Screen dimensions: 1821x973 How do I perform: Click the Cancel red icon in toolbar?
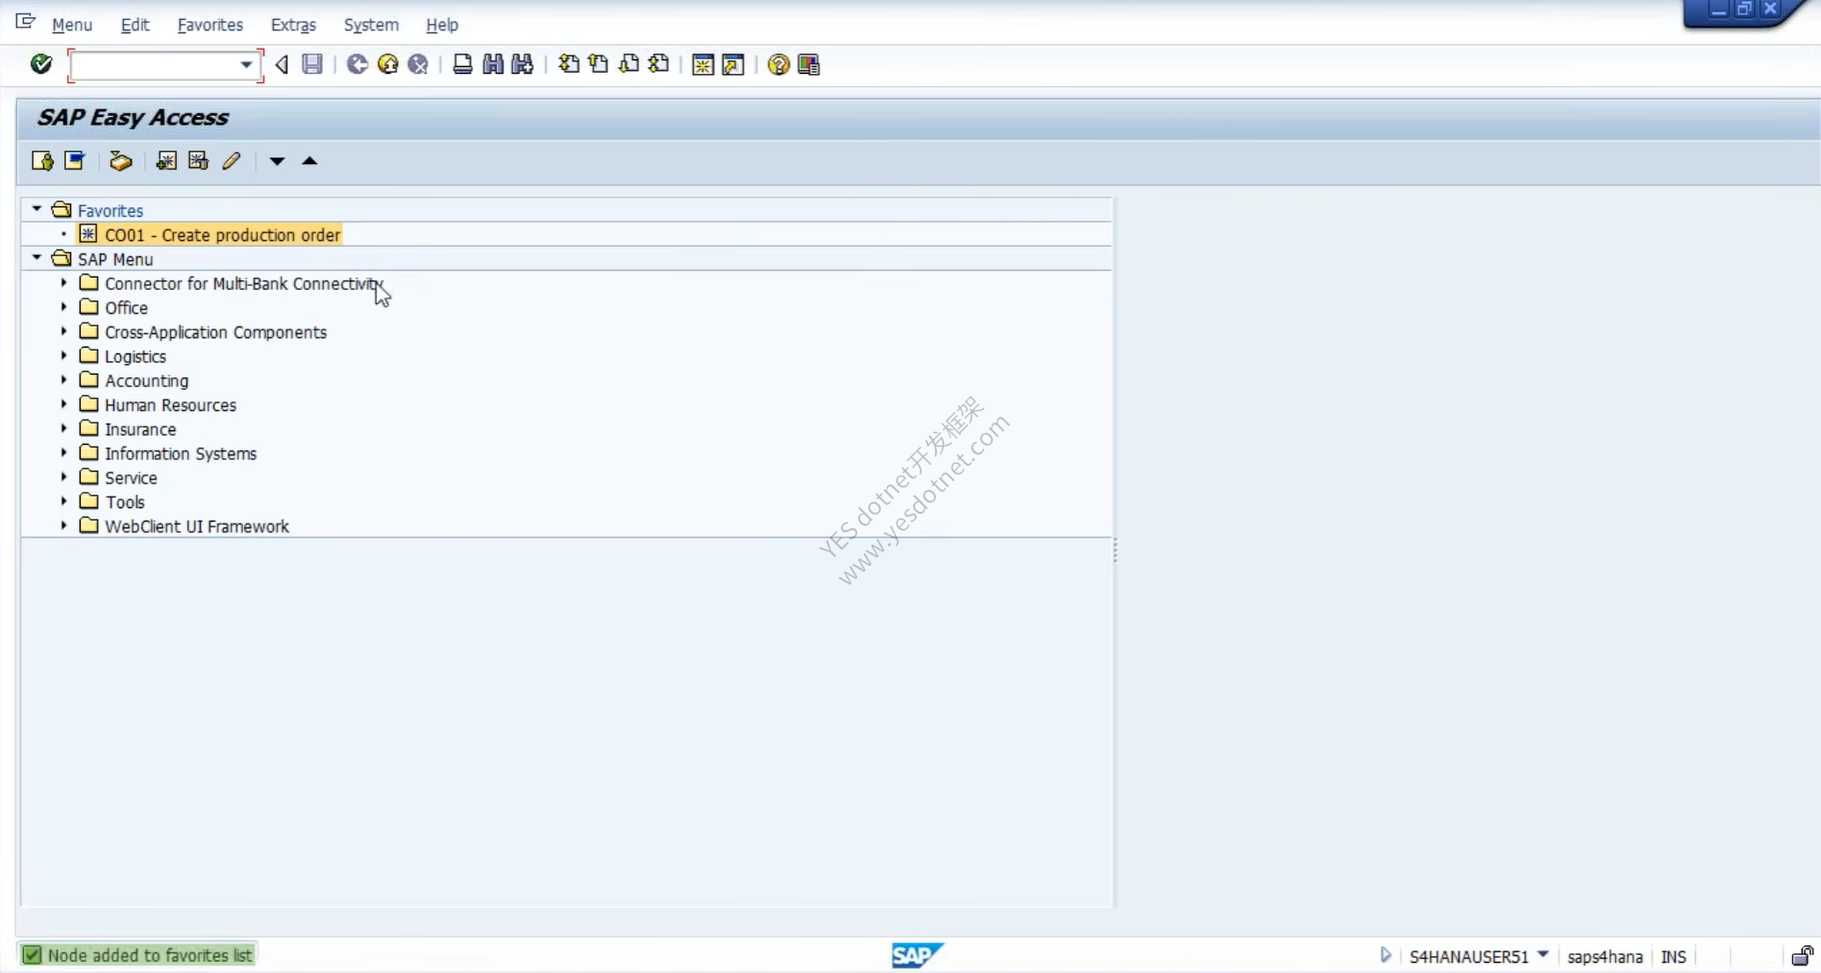click(418, 64)
